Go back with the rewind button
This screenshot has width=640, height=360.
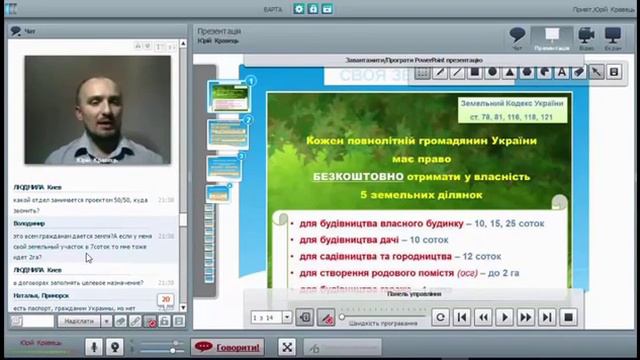pos(483,317)
